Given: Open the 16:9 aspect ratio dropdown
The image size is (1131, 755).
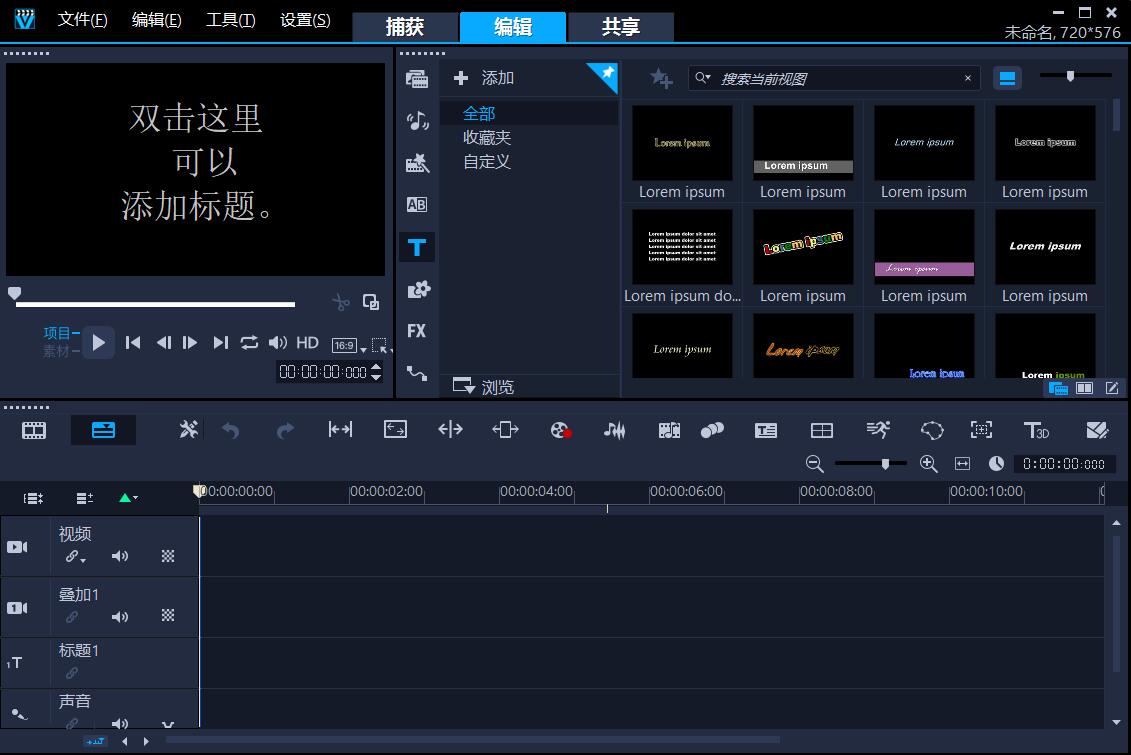Looking at the screenshot, I should click(346, 345).
